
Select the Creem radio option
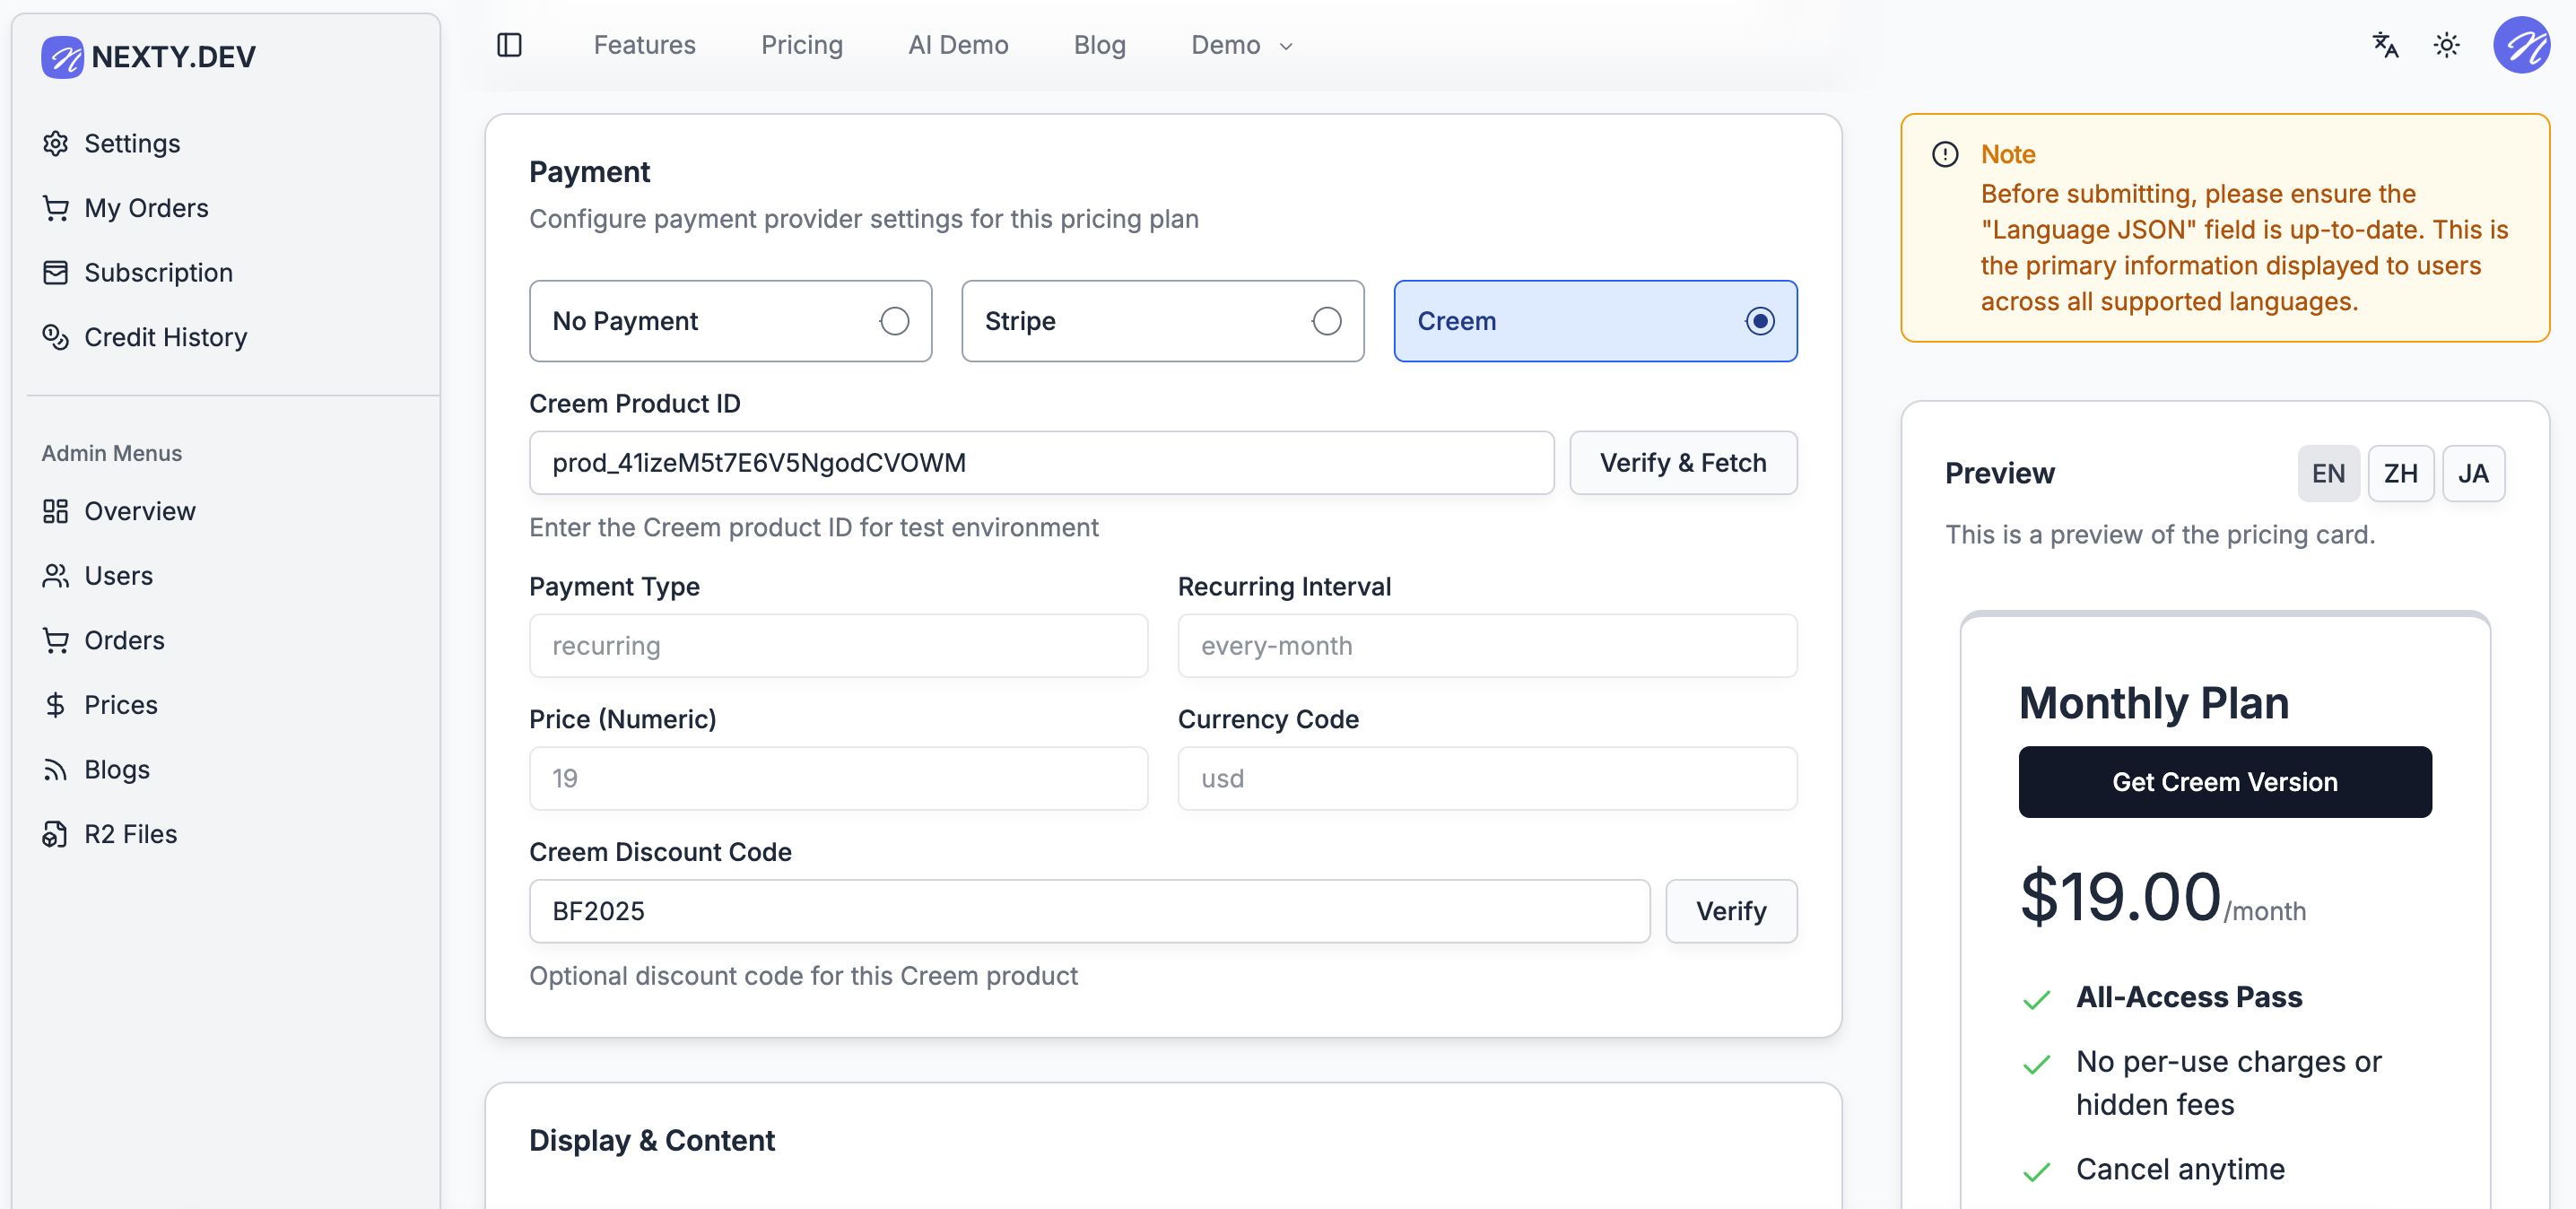(1759, 321)
